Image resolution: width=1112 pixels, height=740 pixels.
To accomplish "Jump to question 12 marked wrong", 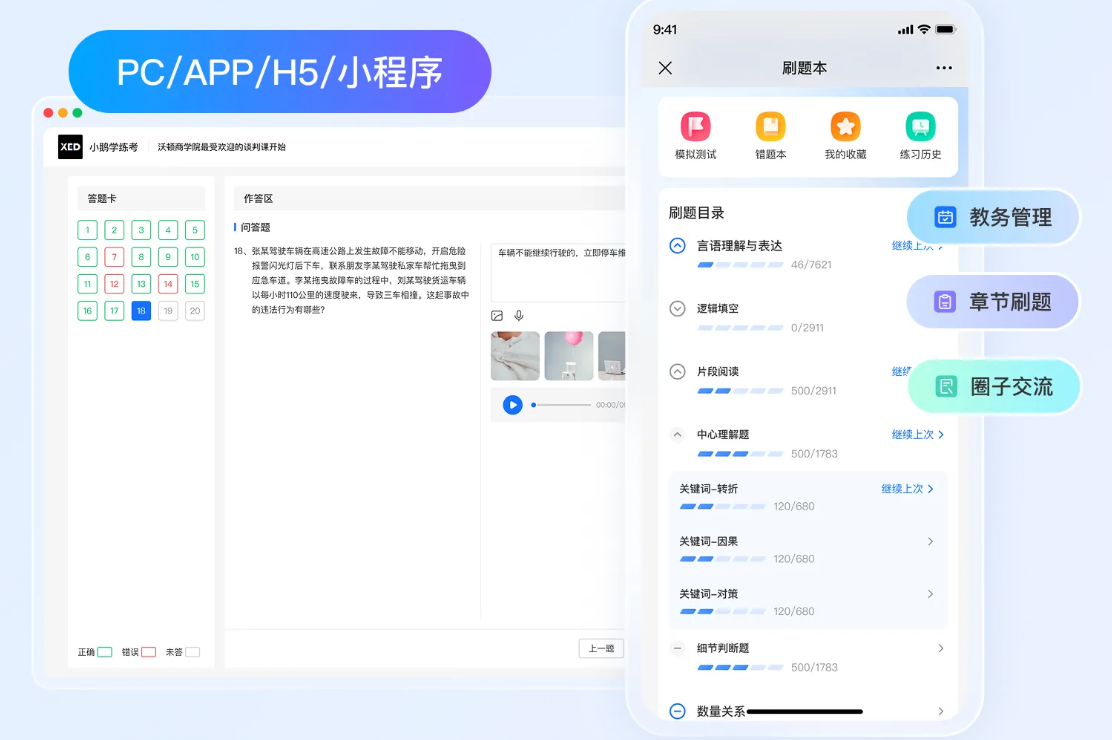I will (x=114, y=284).
